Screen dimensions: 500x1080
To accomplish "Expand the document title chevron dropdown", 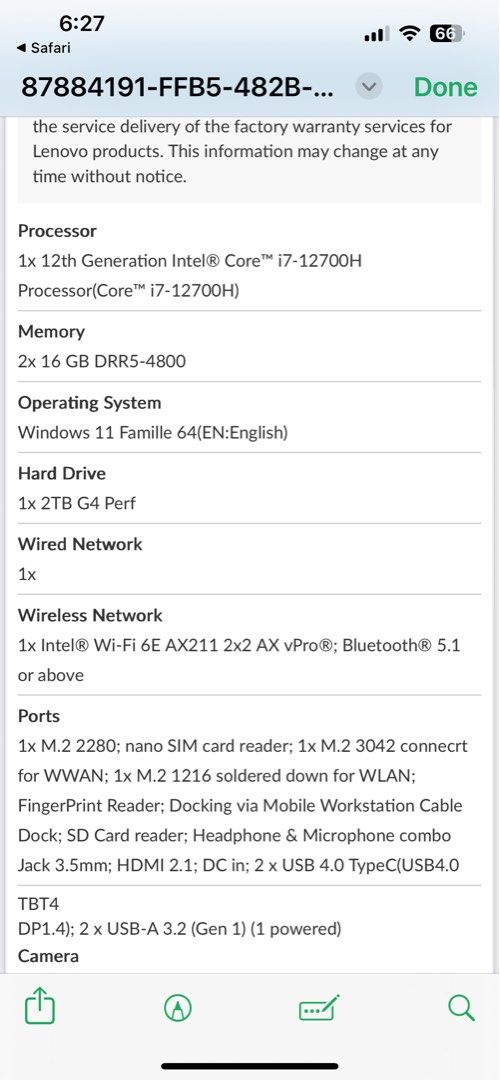I will (369, 87).
